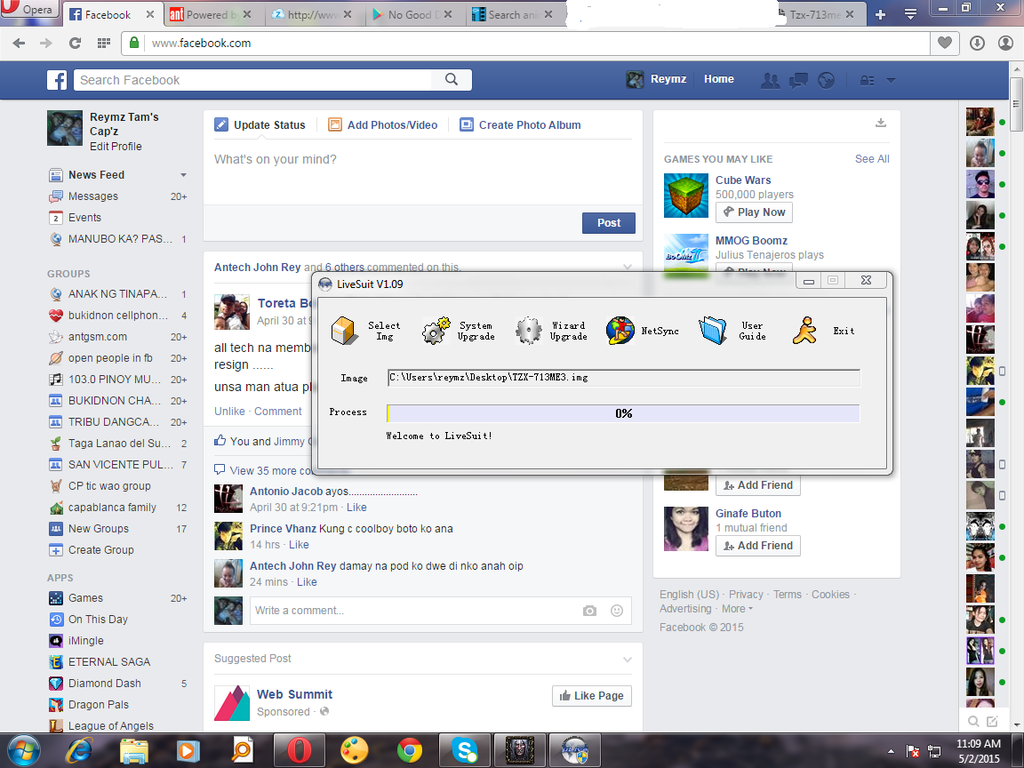This screenshot has width=1024, height=768.
Task: Open Privacy Shortcuts lock icon
Action: click(867, 80)
